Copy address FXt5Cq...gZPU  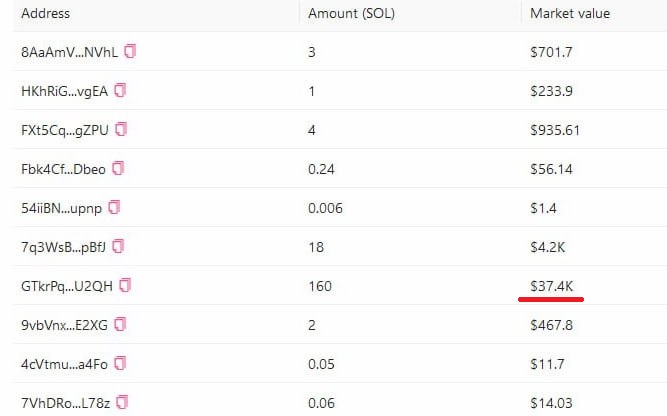click(121, 129)
